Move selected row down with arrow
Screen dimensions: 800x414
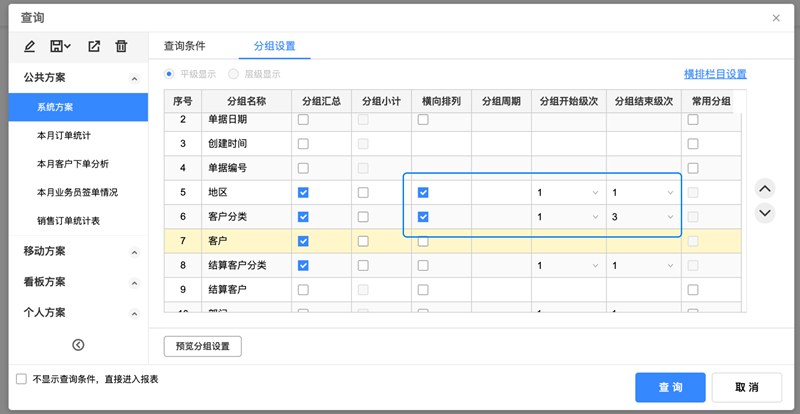click(x=765, y=212)
